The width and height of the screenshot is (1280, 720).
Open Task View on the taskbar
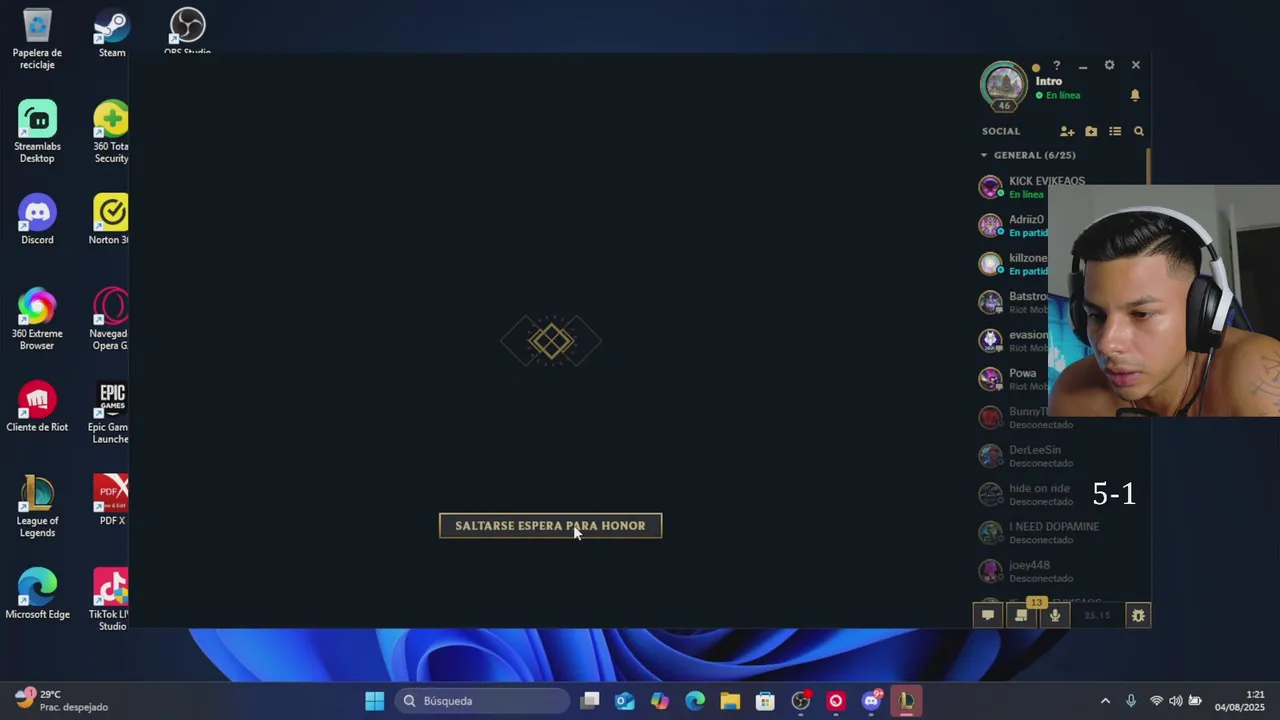[590, 701]
